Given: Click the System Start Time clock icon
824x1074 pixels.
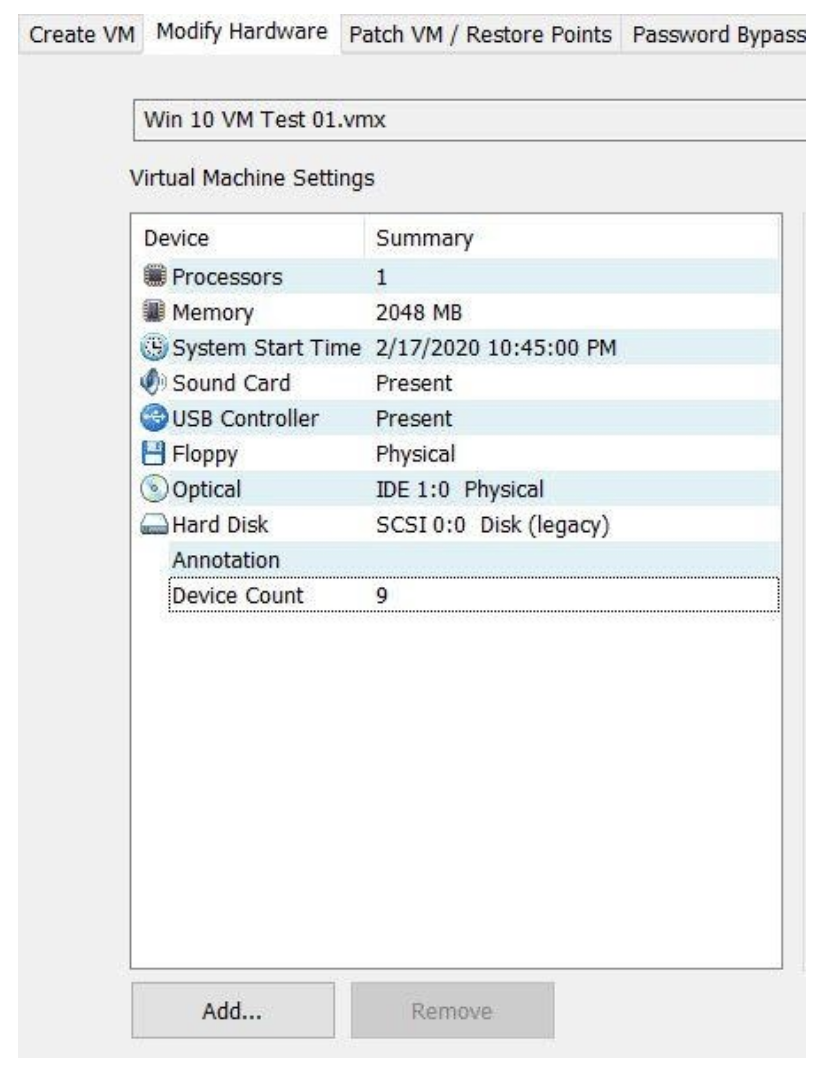Looking at the screenshot, I should click(x=155, y=348).
